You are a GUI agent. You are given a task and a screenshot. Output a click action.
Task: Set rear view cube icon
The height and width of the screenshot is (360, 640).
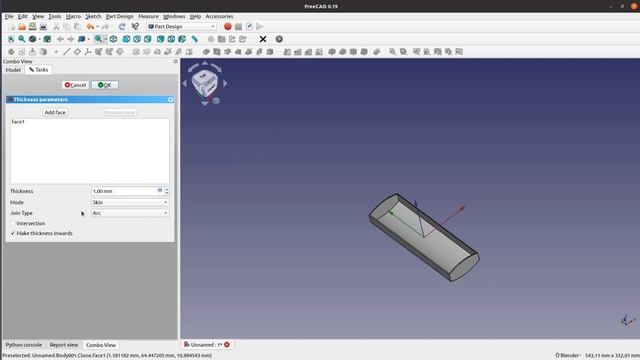(x=160, y=39)
